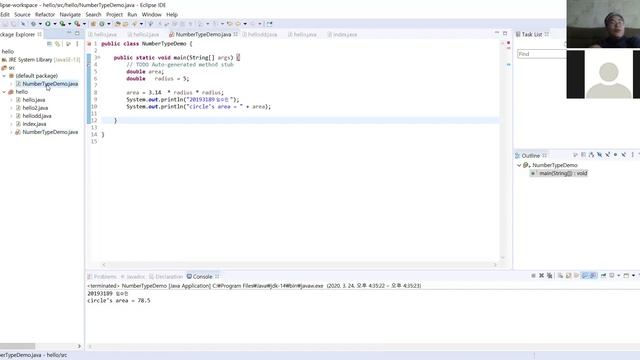Minimize the editor area
Image resolution: width=640 pixels, height=360 pixels.
tap(497, 33)
